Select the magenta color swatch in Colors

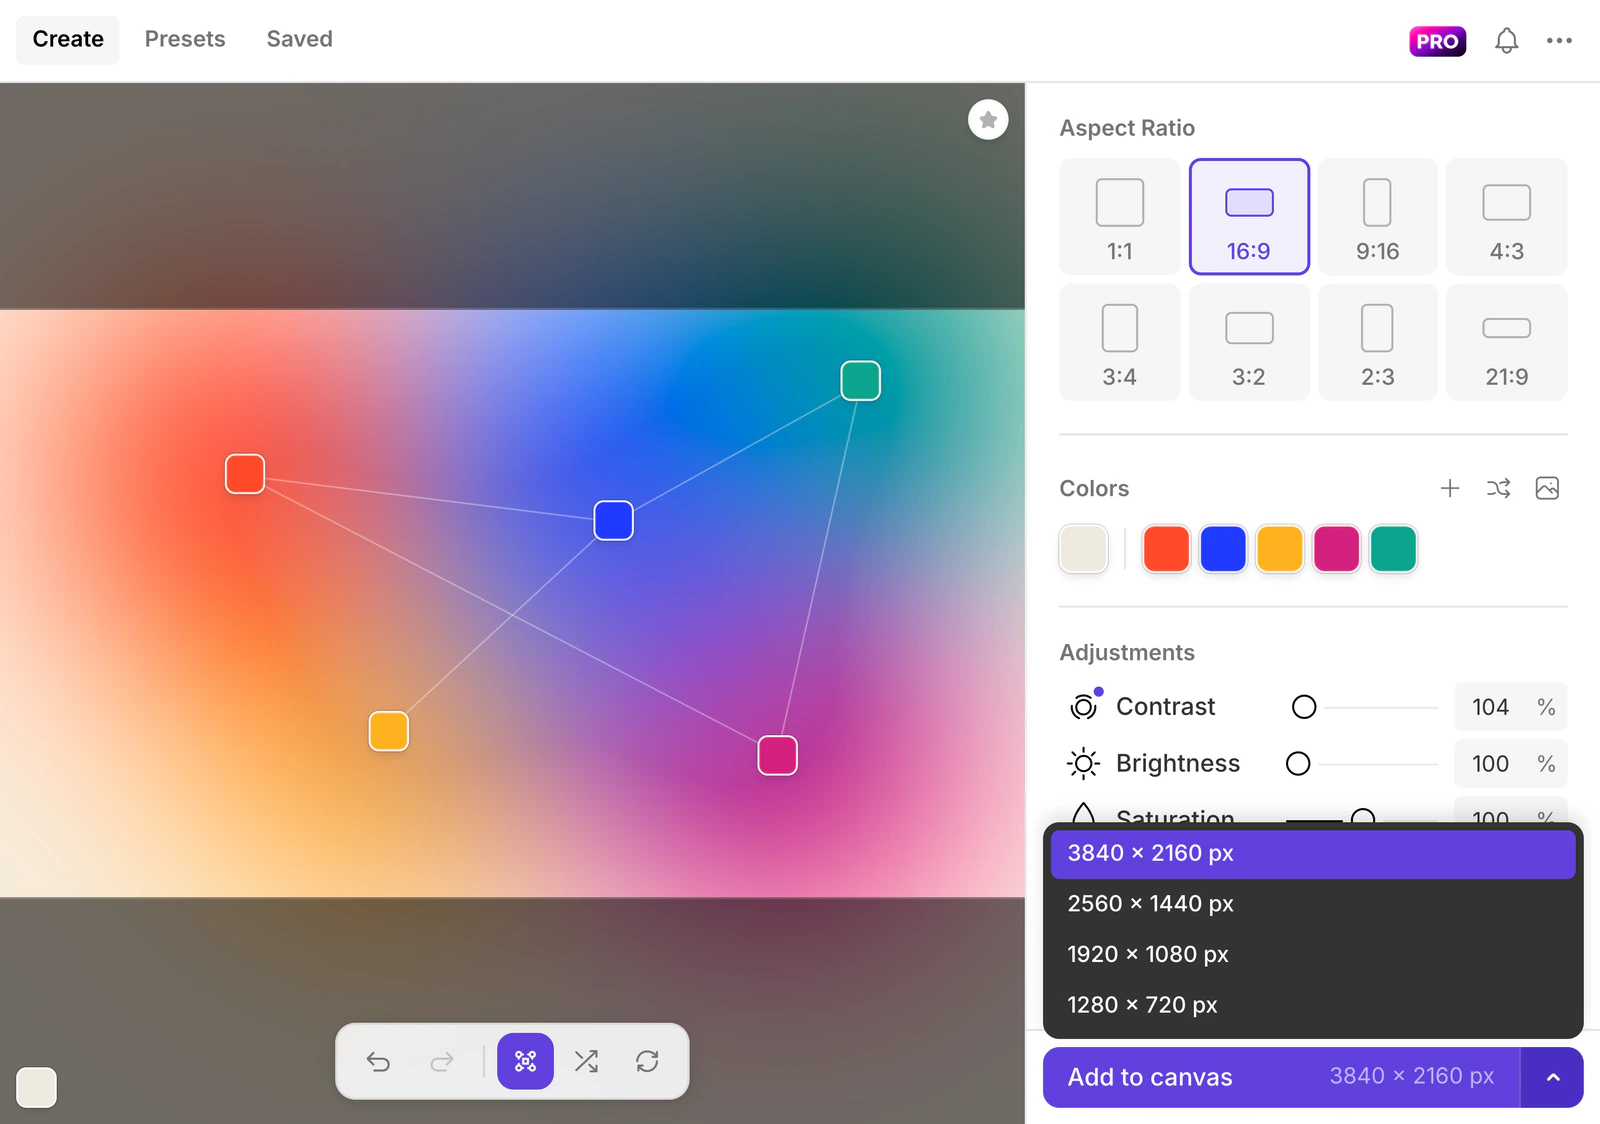click(1337, 549)
